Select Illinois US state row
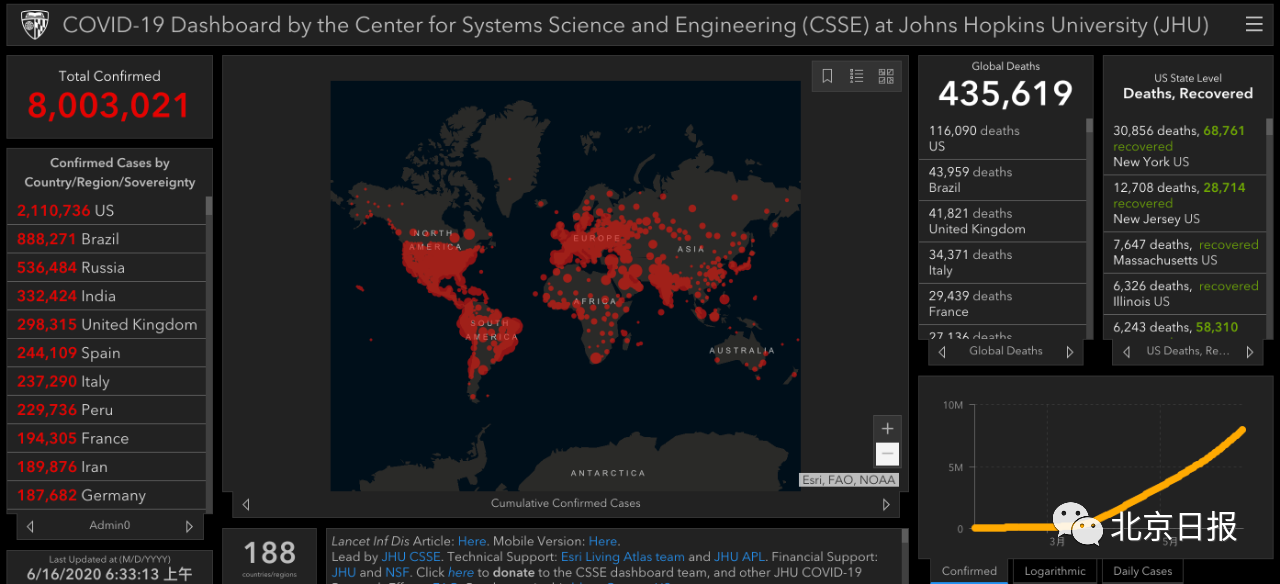This screenshot has height=584, width=1280. tap(1185, 294)
